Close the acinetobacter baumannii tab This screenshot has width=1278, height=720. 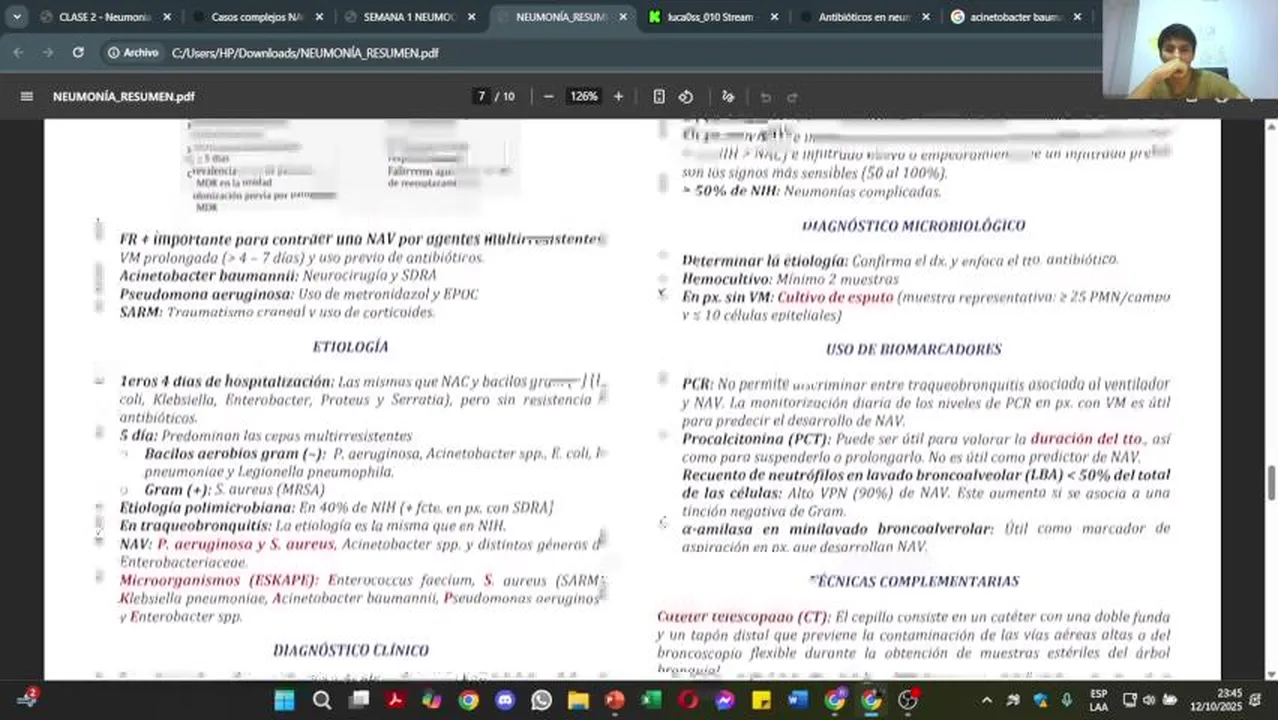(1077, 17)
